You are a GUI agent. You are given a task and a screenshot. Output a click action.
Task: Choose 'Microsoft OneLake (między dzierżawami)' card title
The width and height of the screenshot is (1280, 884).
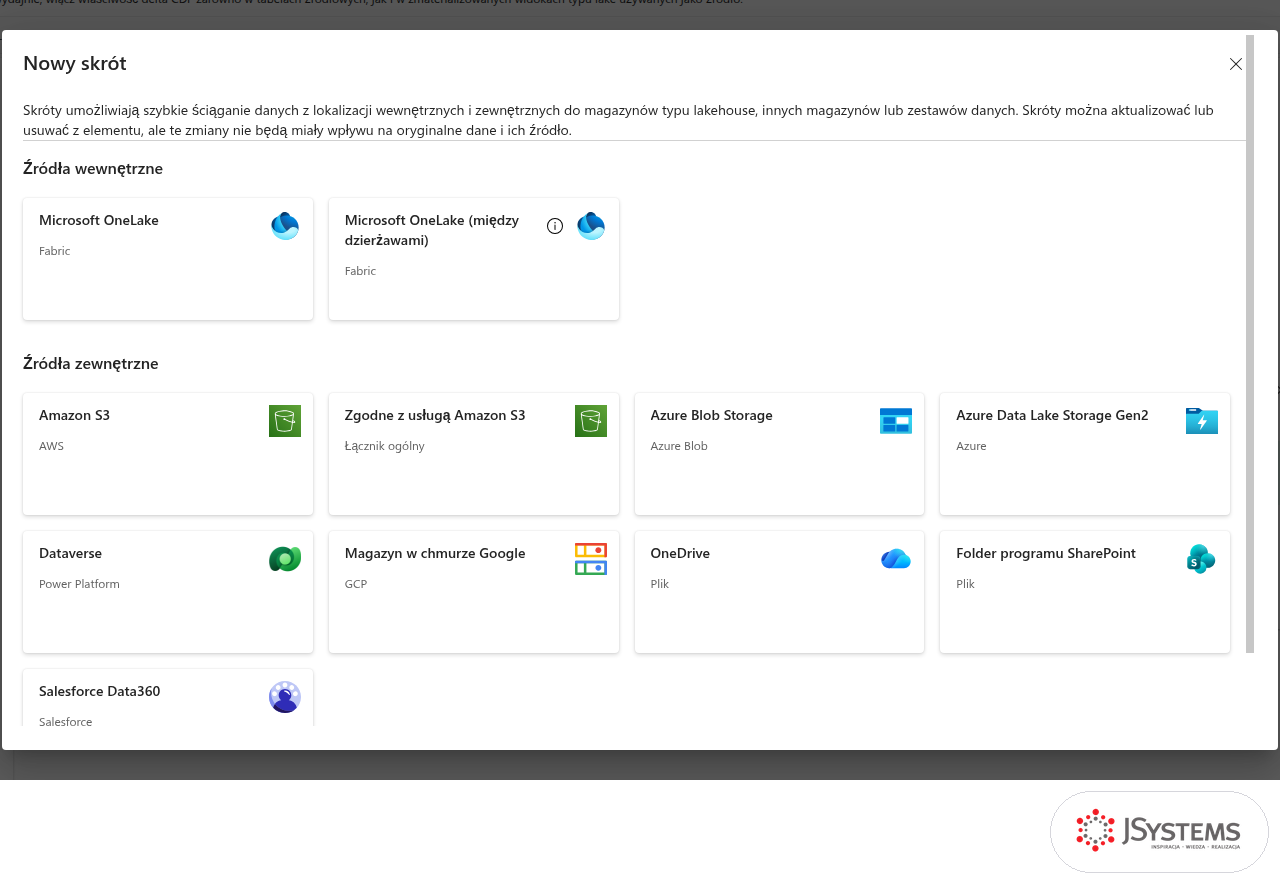click(x=432, y=230)
